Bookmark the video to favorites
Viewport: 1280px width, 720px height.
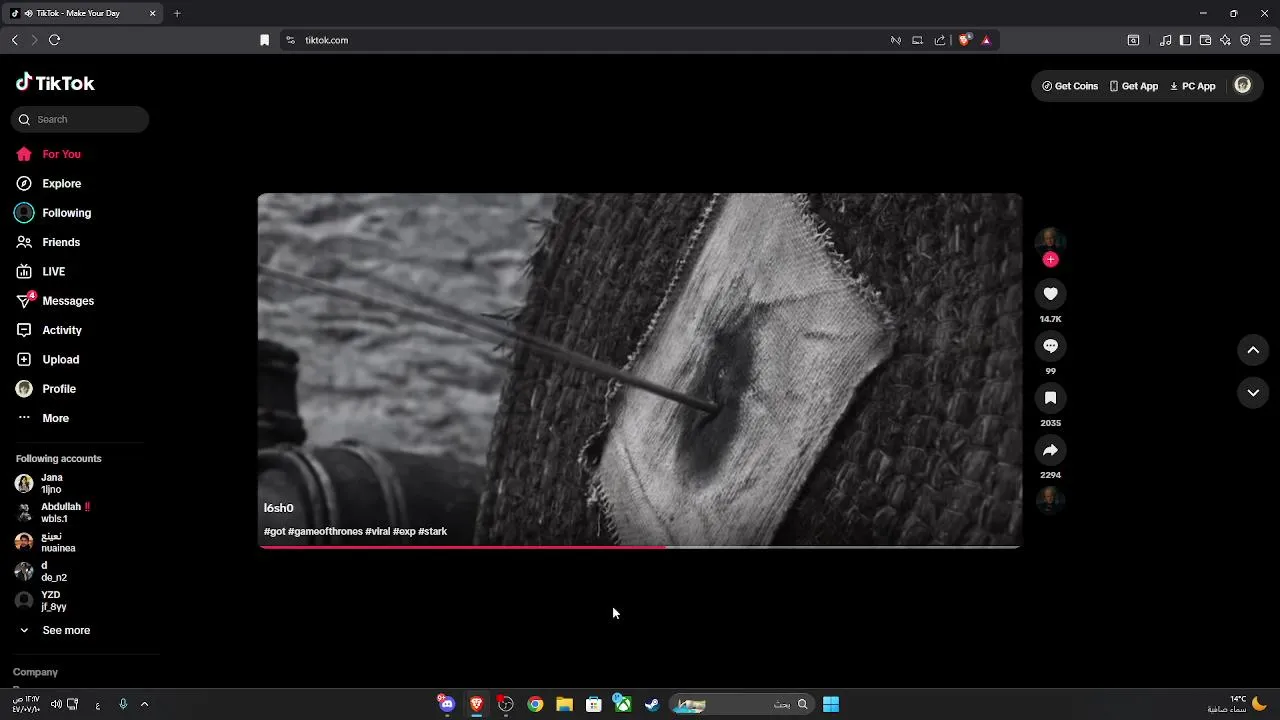pos(1050,397)
